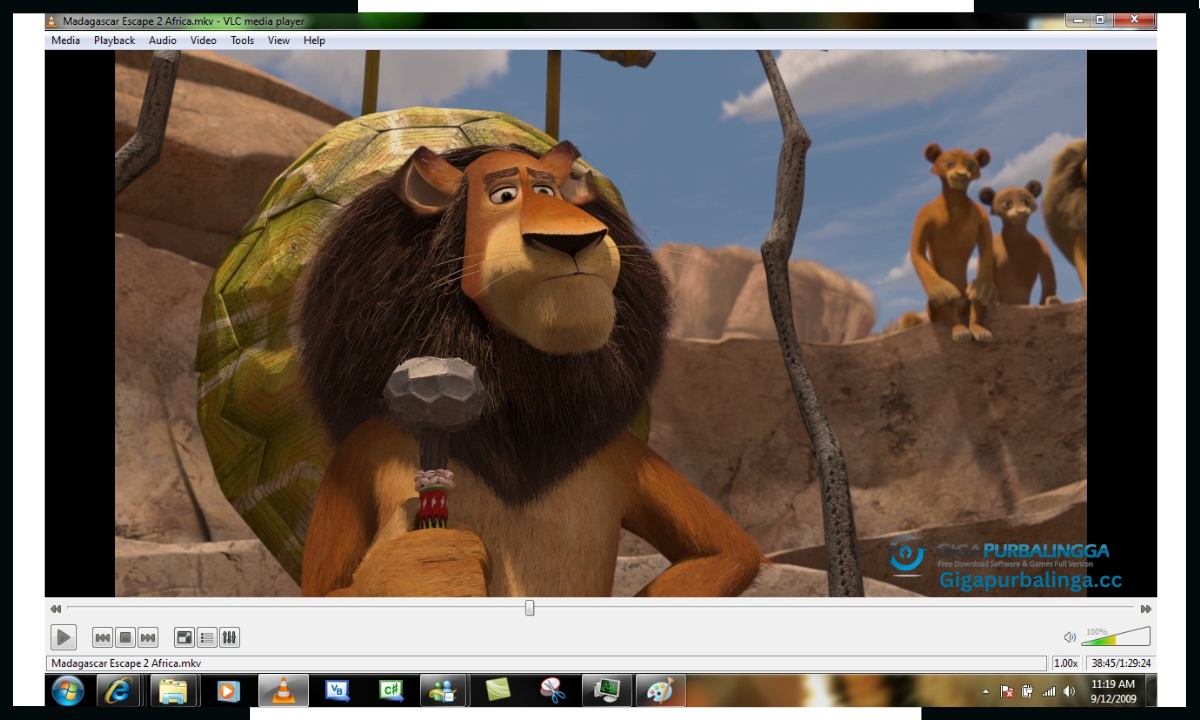Click the 1.00x playback speed indicator

pyautogui.click(x=1066, y=663)
